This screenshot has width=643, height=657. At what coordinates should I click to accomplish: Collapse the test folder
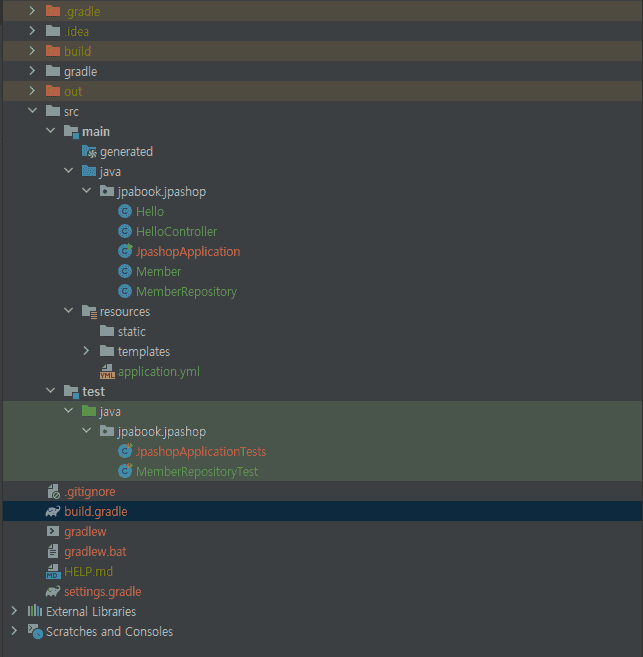[50, 391]
